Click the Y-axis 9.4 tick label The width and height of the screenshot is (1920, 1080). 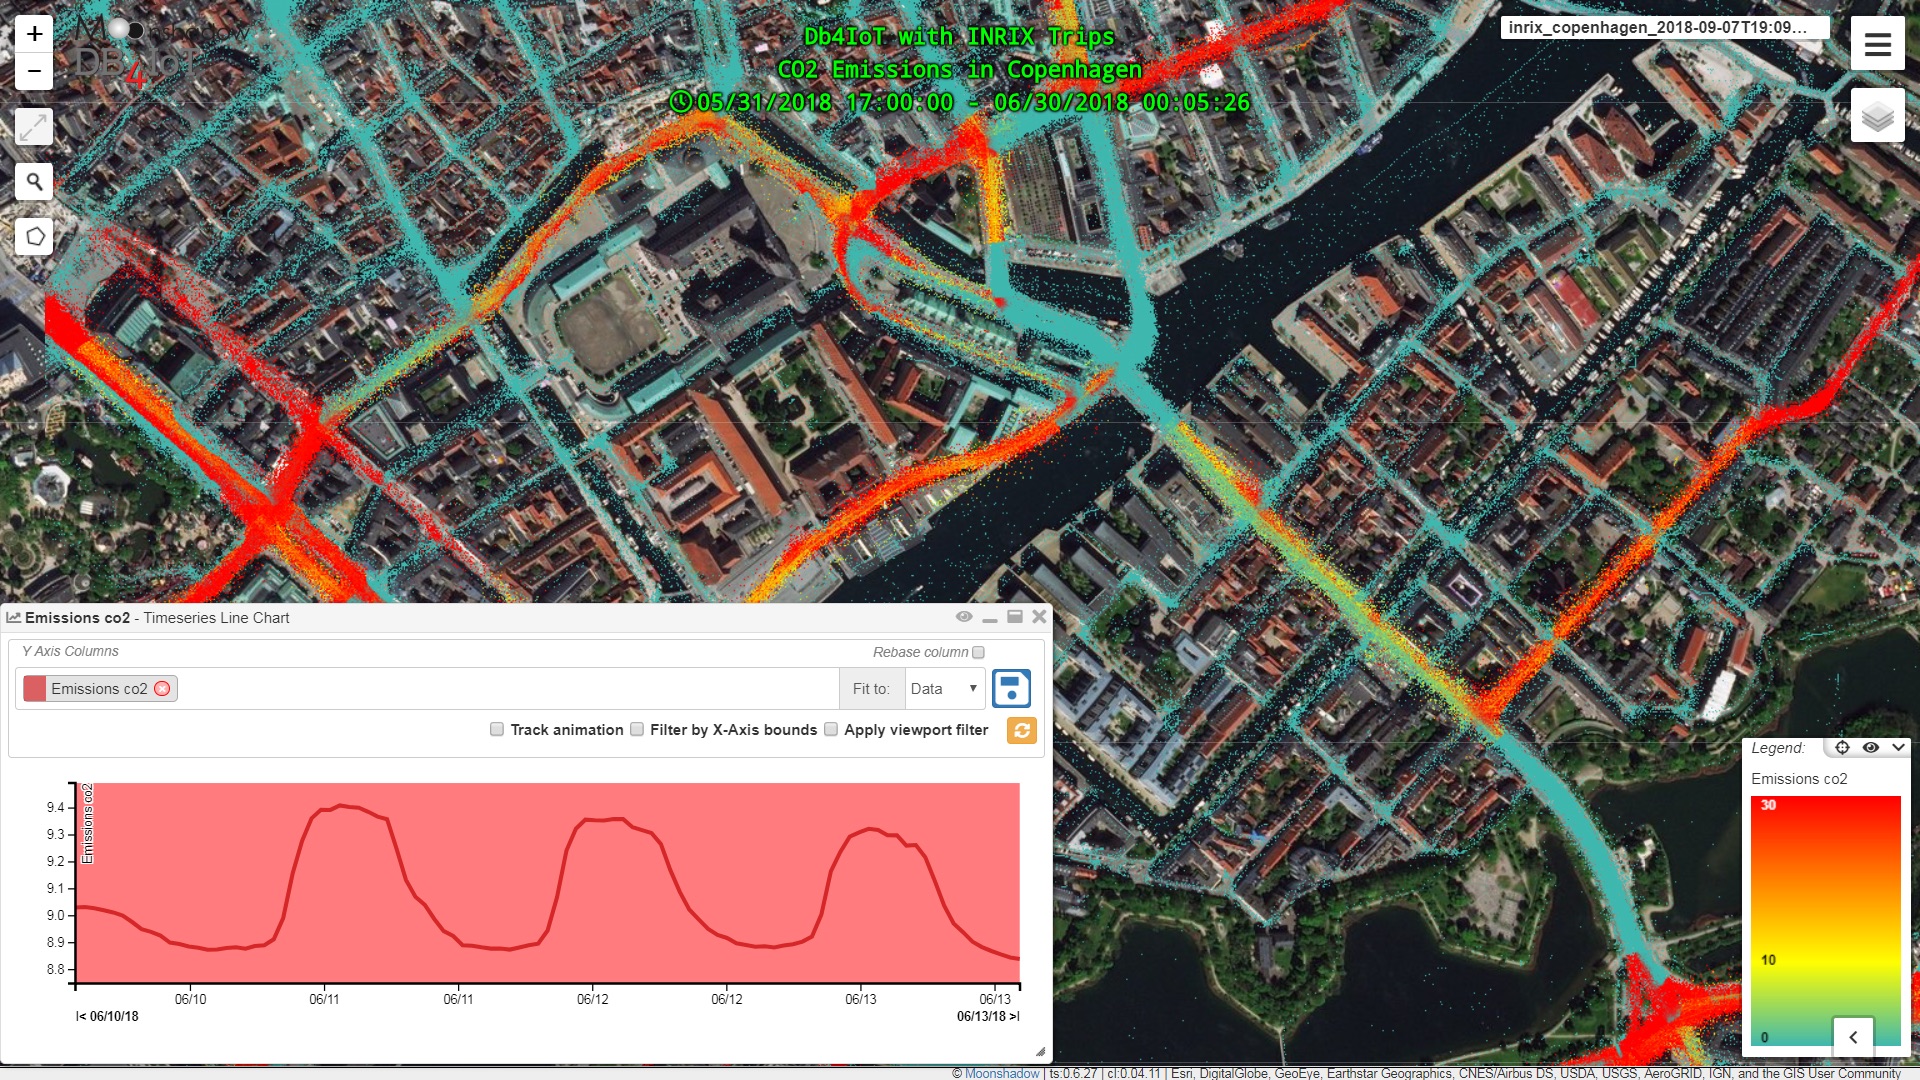(55, 807)
